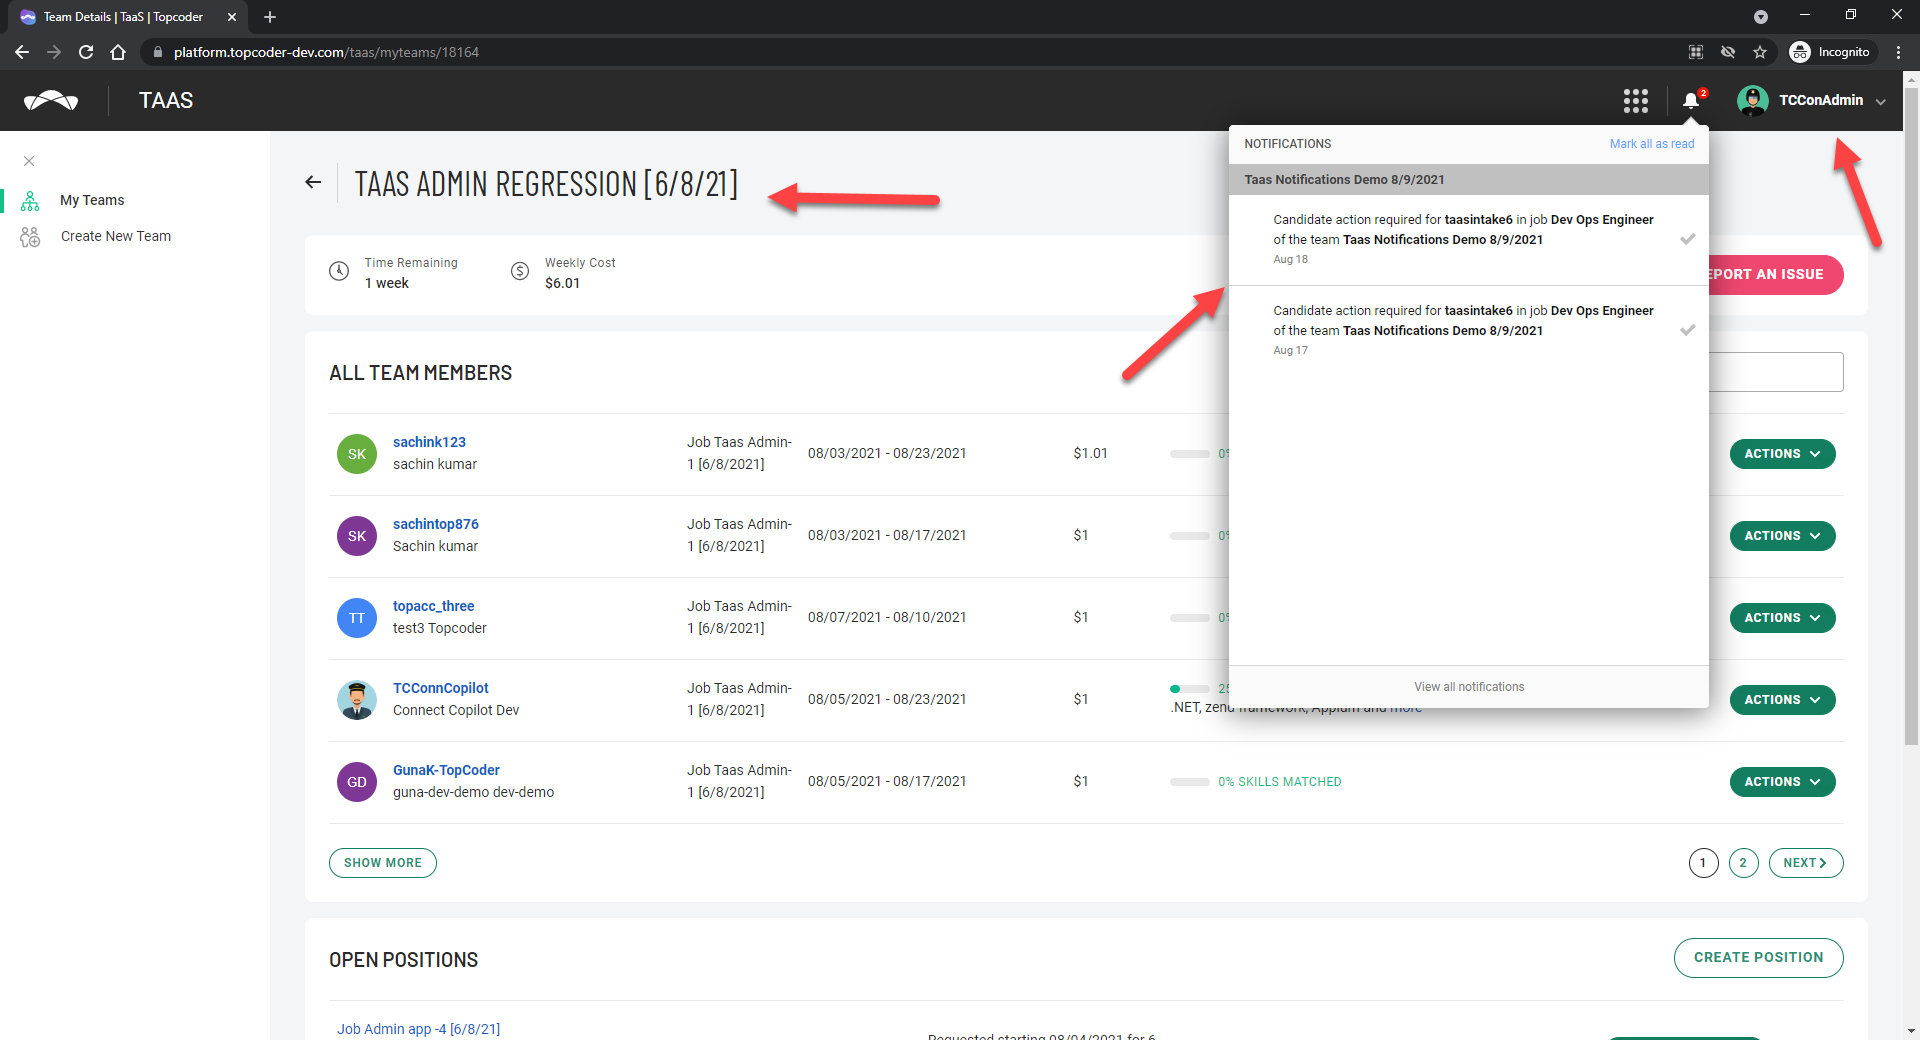Click GunaK-TopCoder's skills matched progress bar
1920x1040 pixels.
coord(1190,782)
